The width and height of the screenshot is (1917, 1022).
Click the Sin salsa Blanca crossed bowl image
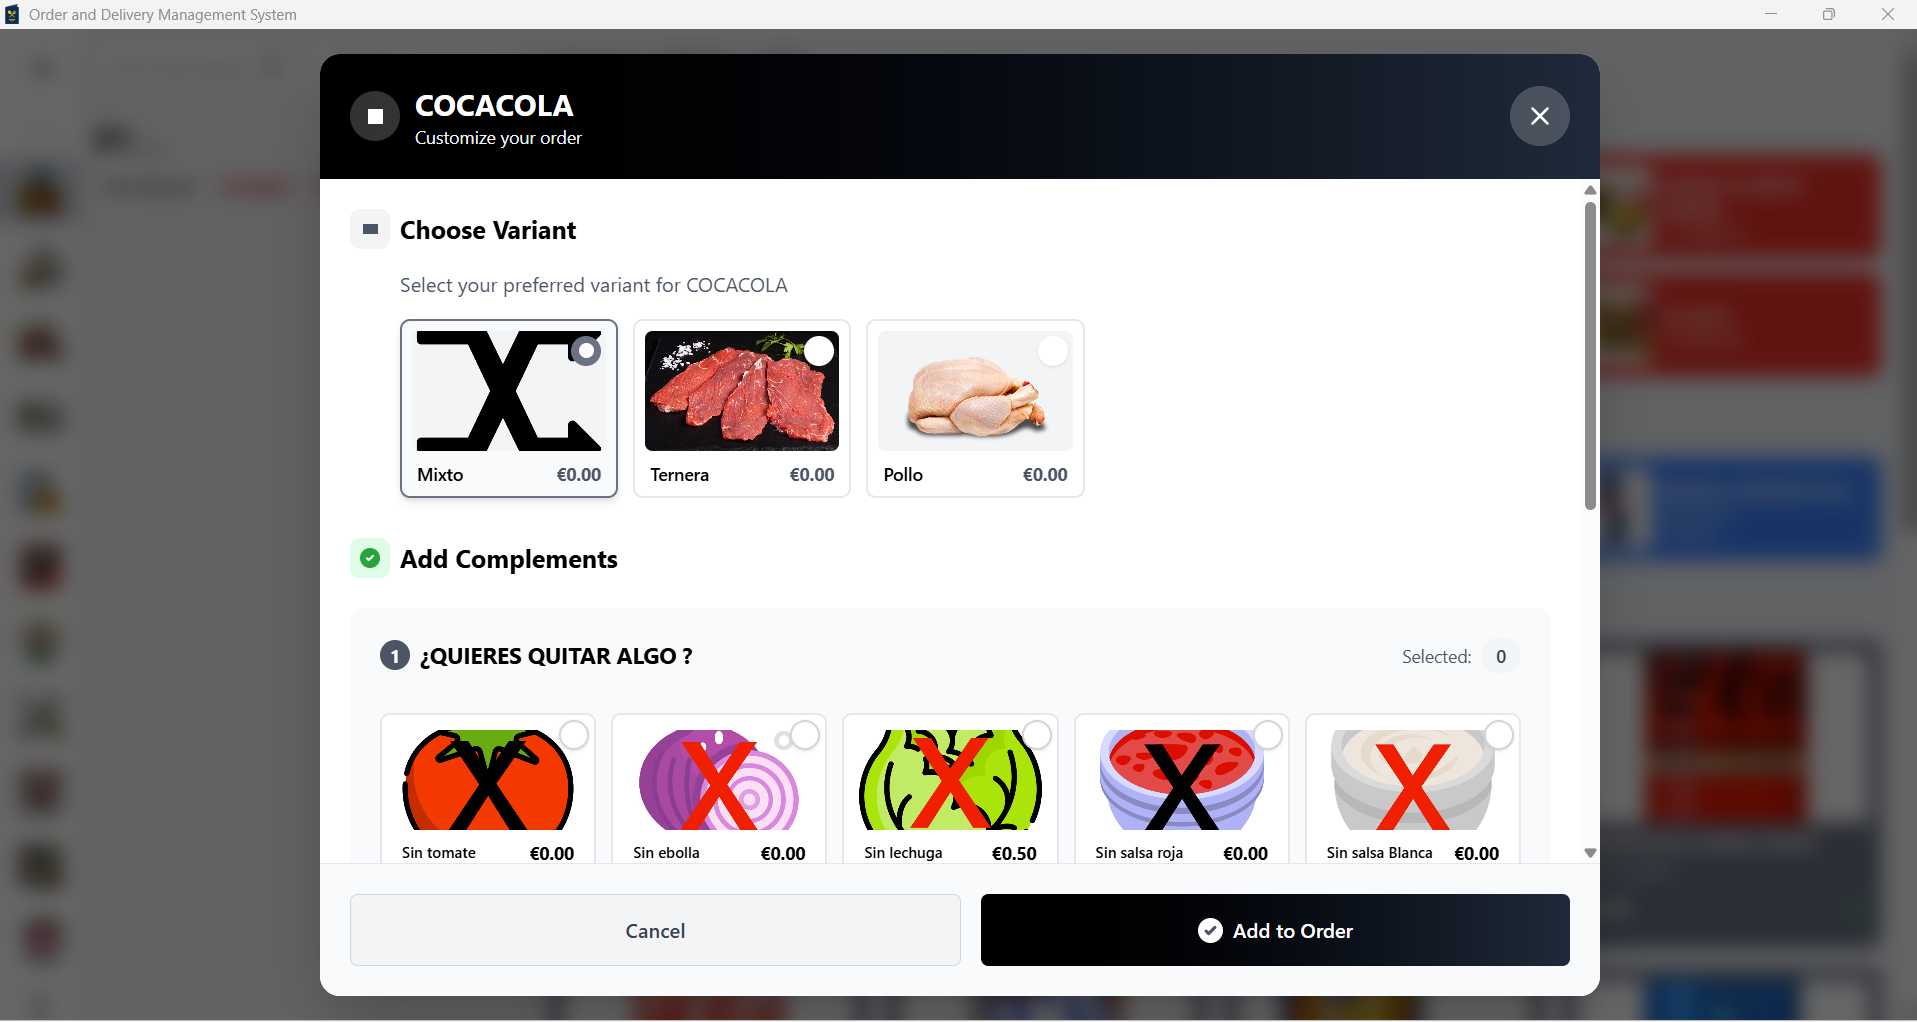click(x=1412, y=780)
